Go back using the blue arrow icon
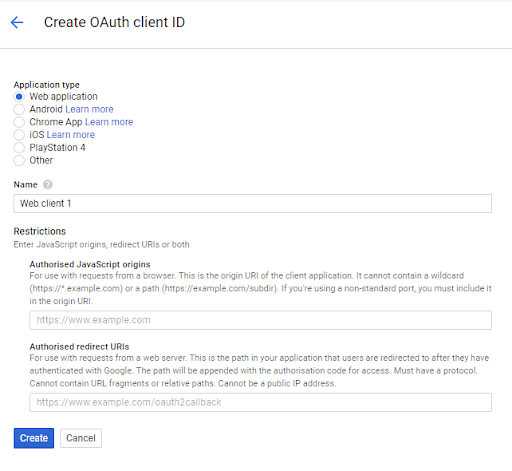512x471 pixels. 17,22
